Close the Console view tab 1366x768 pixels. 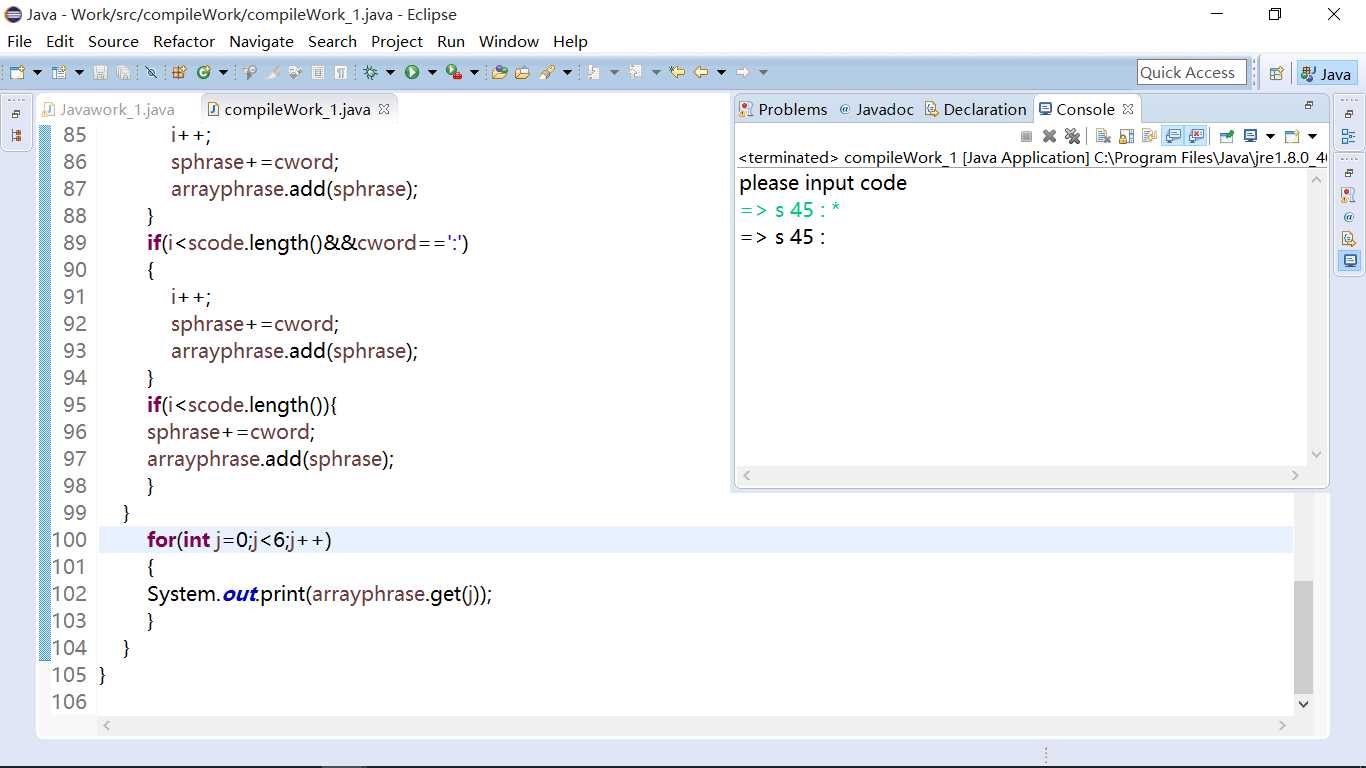pos(1128,109)
